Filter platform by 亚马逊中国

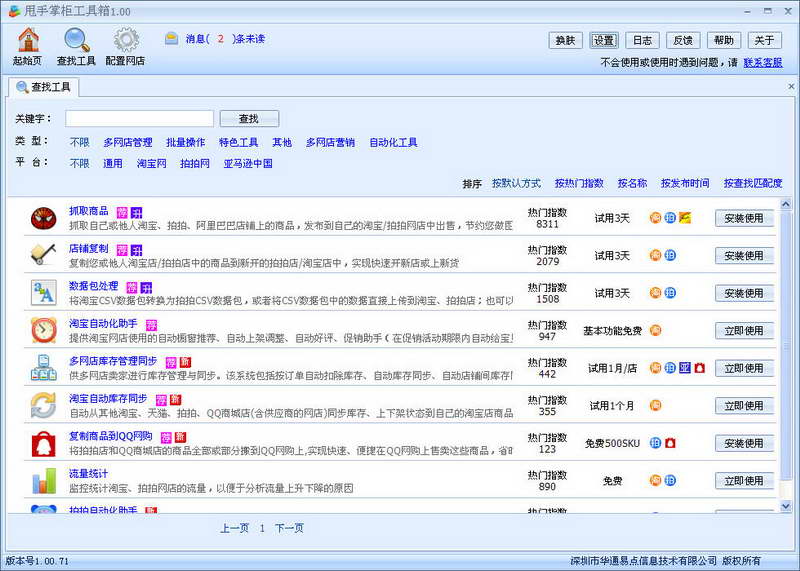click(248, 163)
